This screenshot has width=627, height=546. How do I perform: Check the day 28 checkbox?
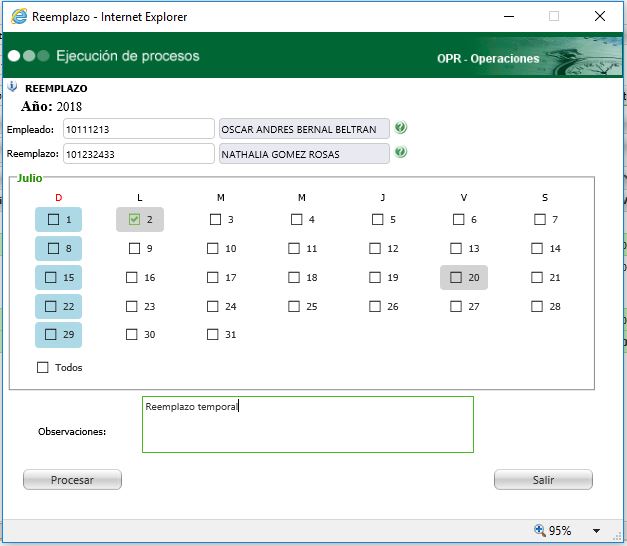pos(537,306)
